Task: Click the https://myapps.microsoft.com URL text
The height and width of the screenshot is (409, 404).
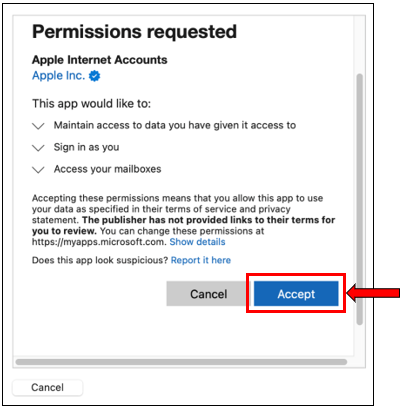Action: pos(98,242)
